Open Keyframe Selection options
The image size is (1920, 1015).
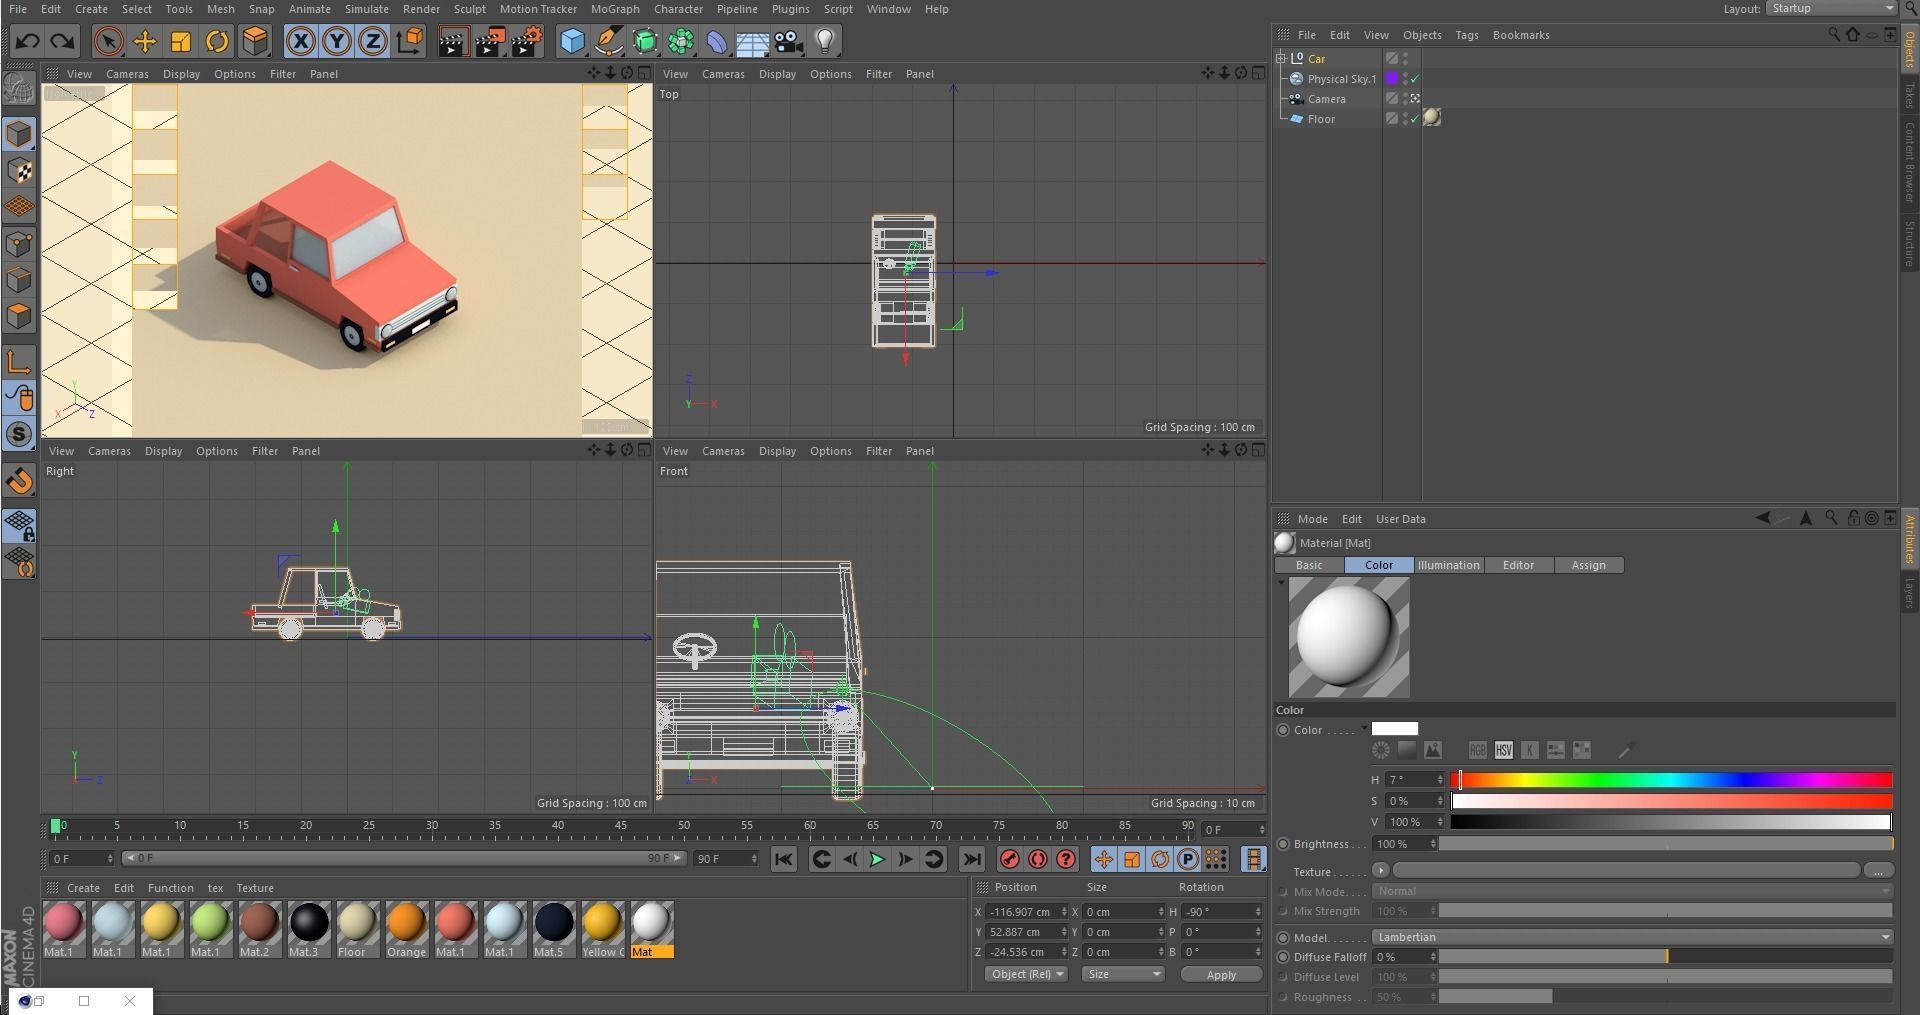[1066, 859]
